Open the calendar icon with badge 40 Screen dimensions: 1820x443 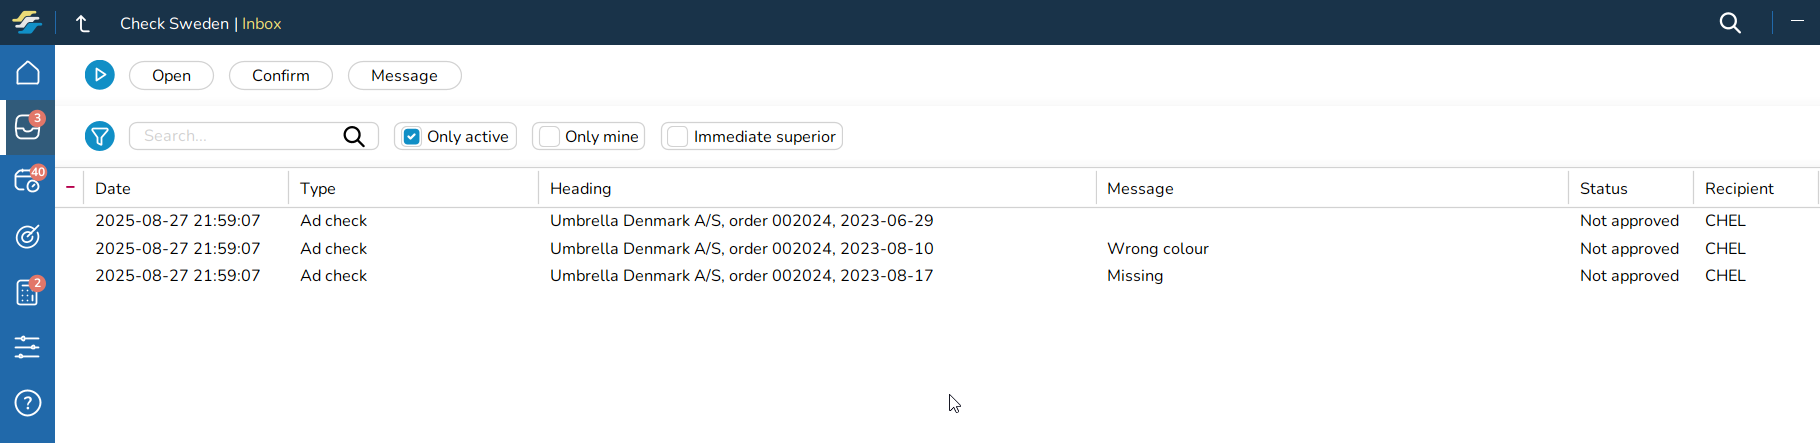coord(28,181)
